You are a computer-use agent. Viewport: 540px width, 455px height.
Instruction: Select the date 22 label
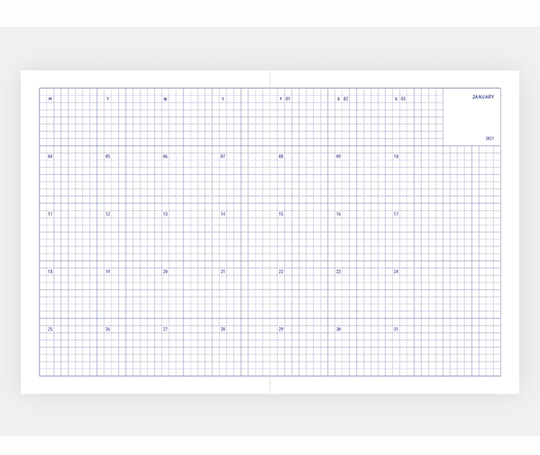pos(281,272)
